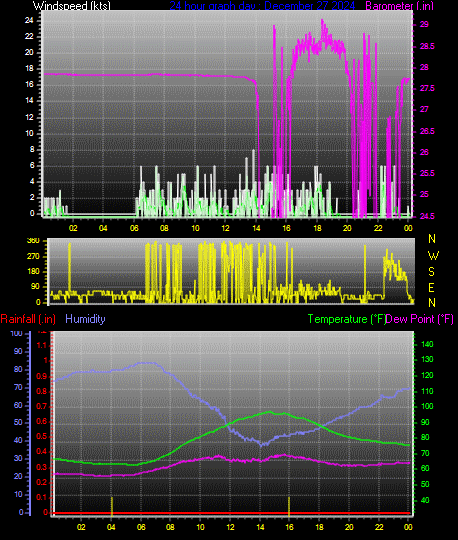Click the 140 value on temperature axis

[x=427, y=344]
